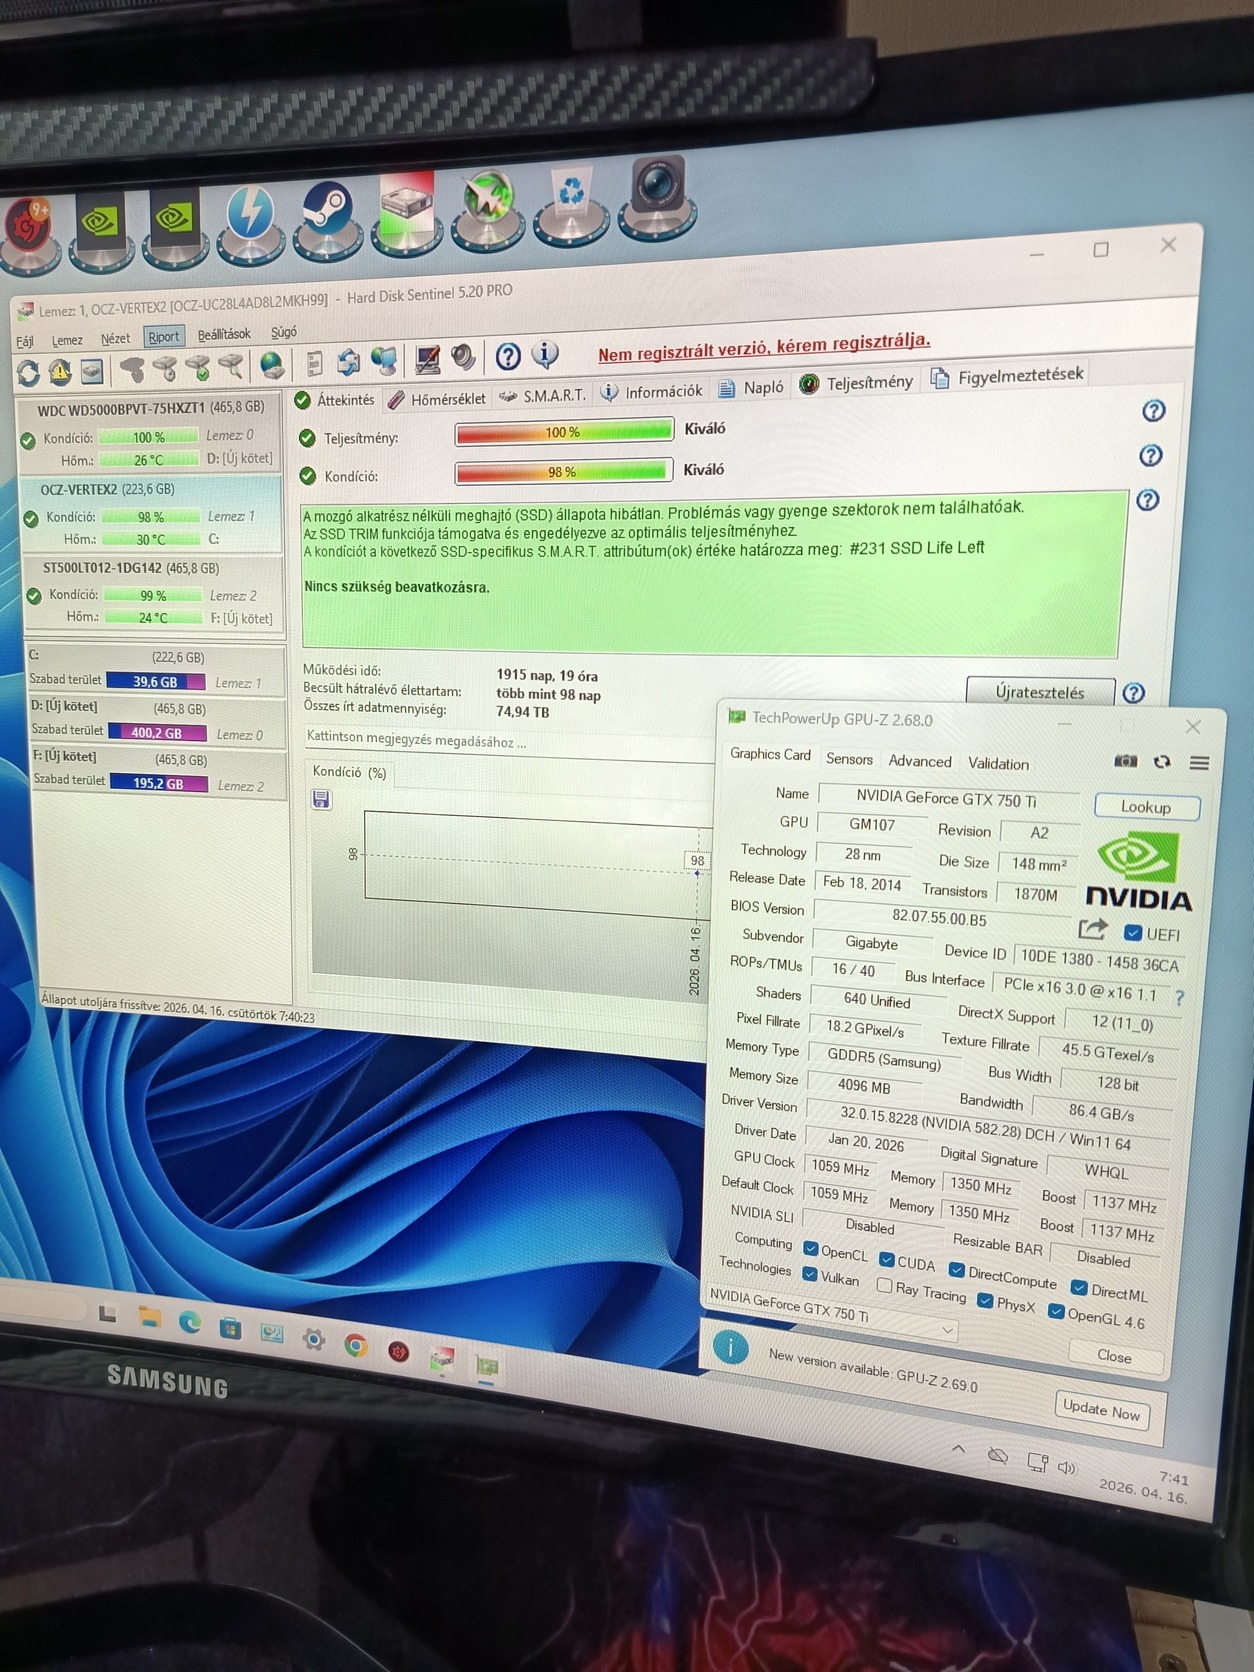Select the WDC WD5000BPVT disk entry

pos(150,434)
